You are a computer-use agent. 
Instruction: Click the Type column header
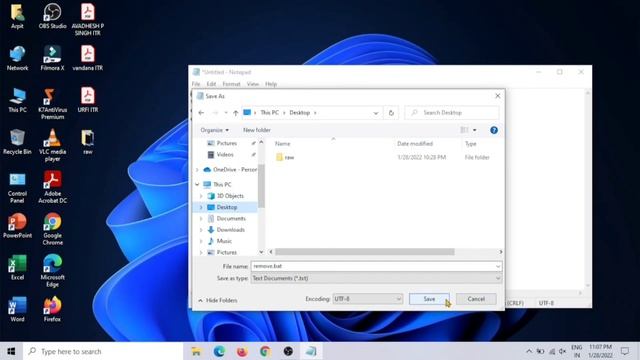(471, 144)
